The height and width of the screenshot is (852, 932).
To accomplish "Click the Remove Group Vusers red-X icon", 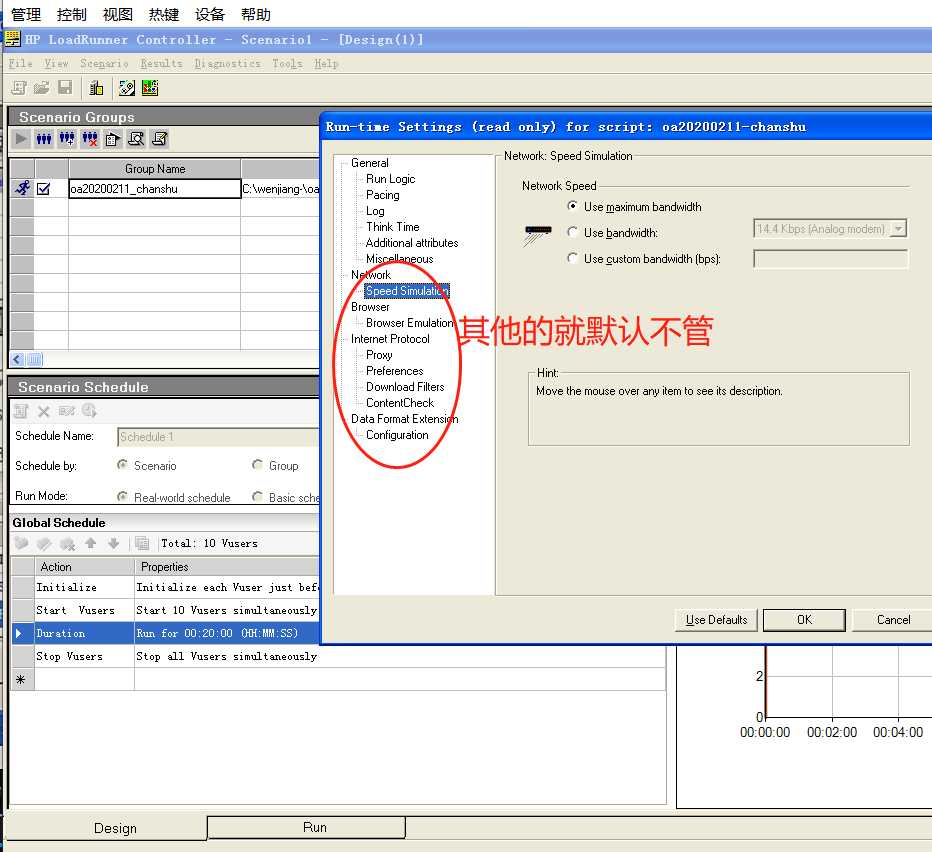I will 90,139.
